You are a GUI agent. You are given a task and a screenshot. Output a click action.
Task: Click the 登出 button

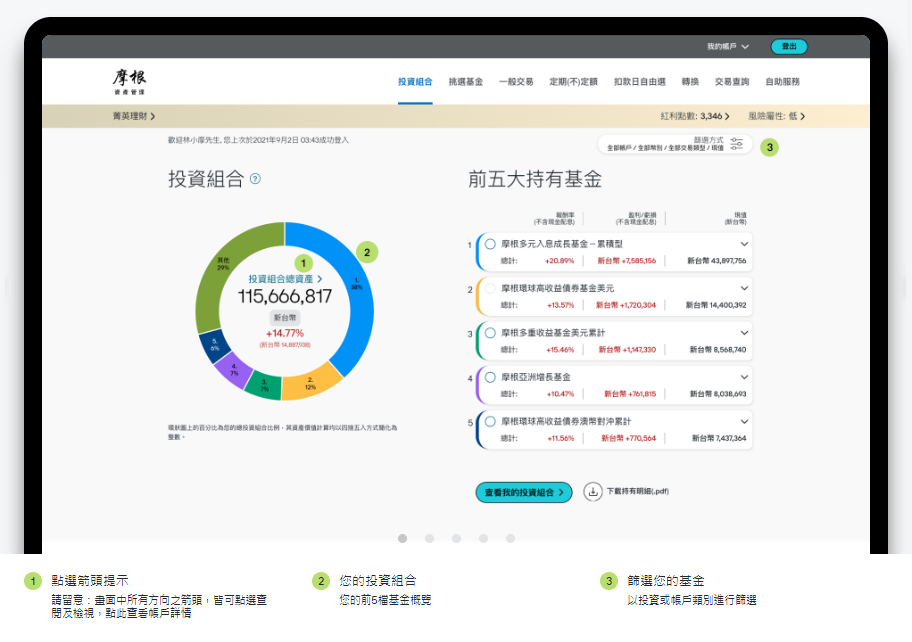click(x=789, y=47)
